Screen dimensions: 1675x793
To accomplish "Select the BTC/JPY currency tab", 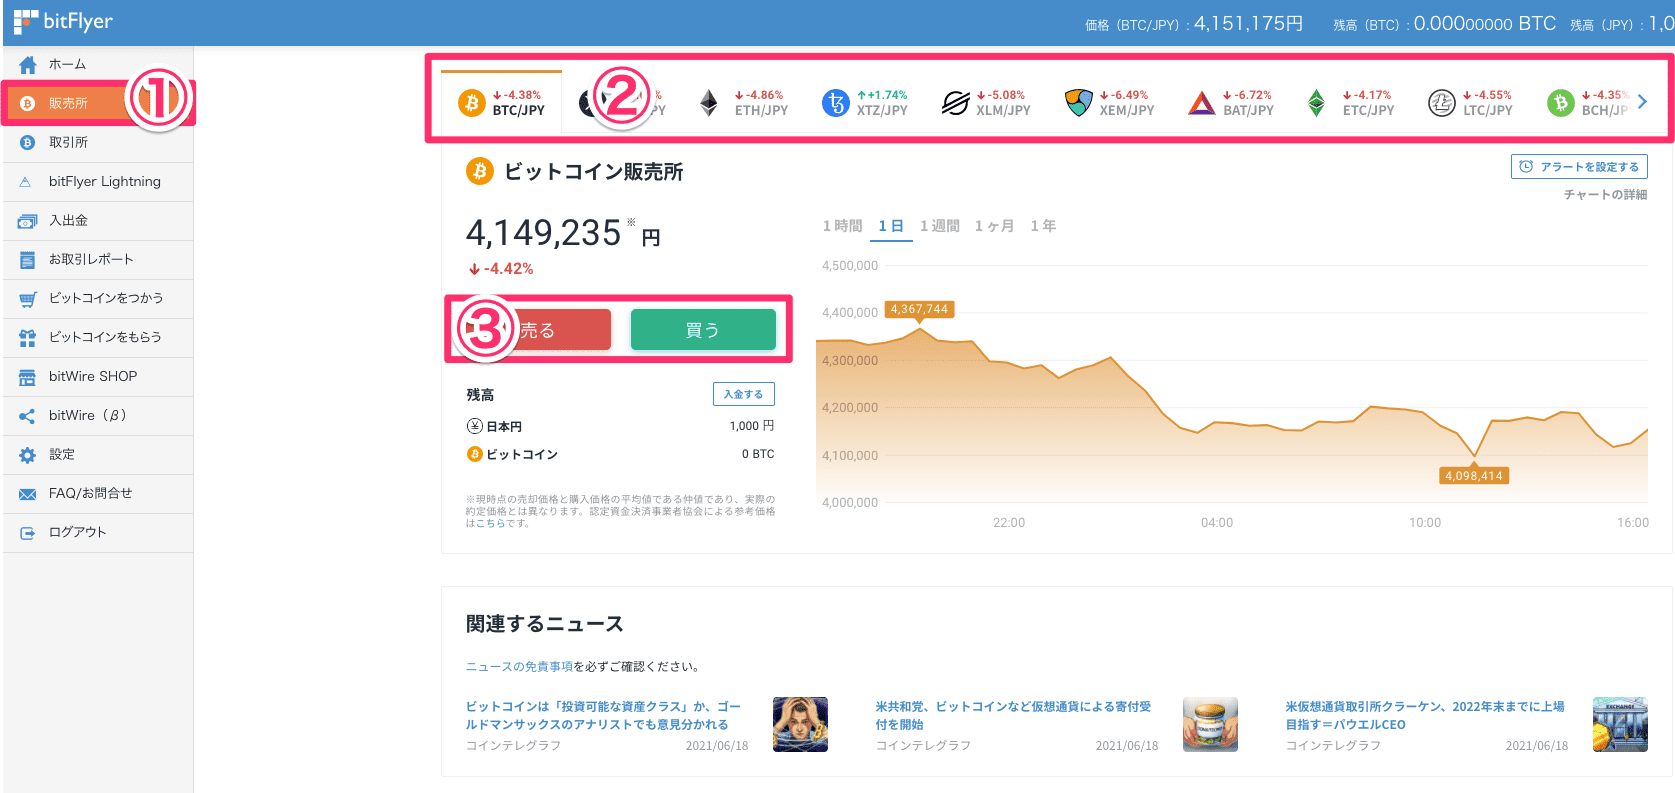I will click(x=502, y=102).
